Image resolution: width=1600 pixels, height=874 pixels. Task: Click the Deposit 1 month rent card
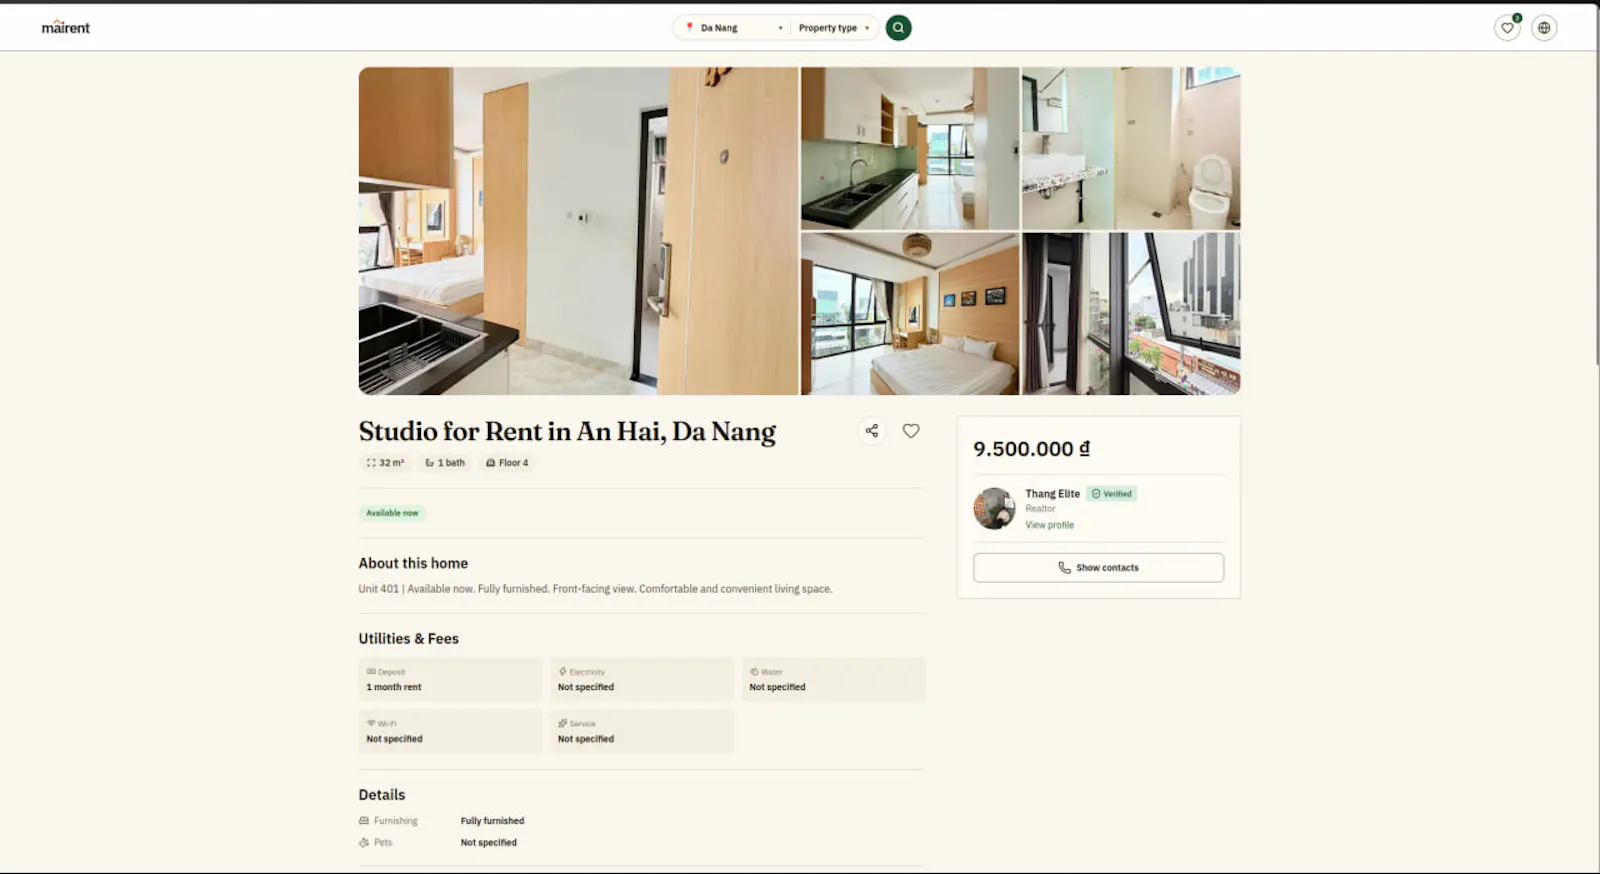[x=450, y=680]
